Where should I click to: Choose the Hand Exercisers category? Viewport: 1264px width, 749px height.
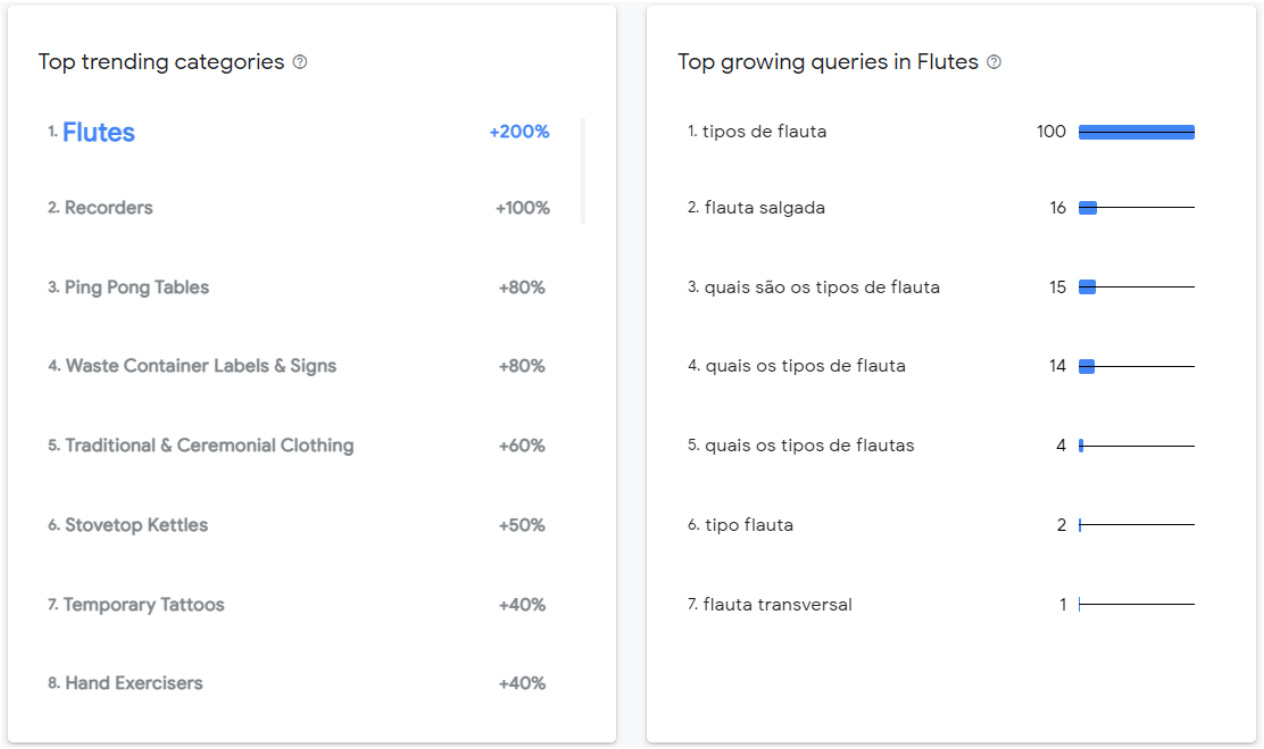(x=133, y=683)
